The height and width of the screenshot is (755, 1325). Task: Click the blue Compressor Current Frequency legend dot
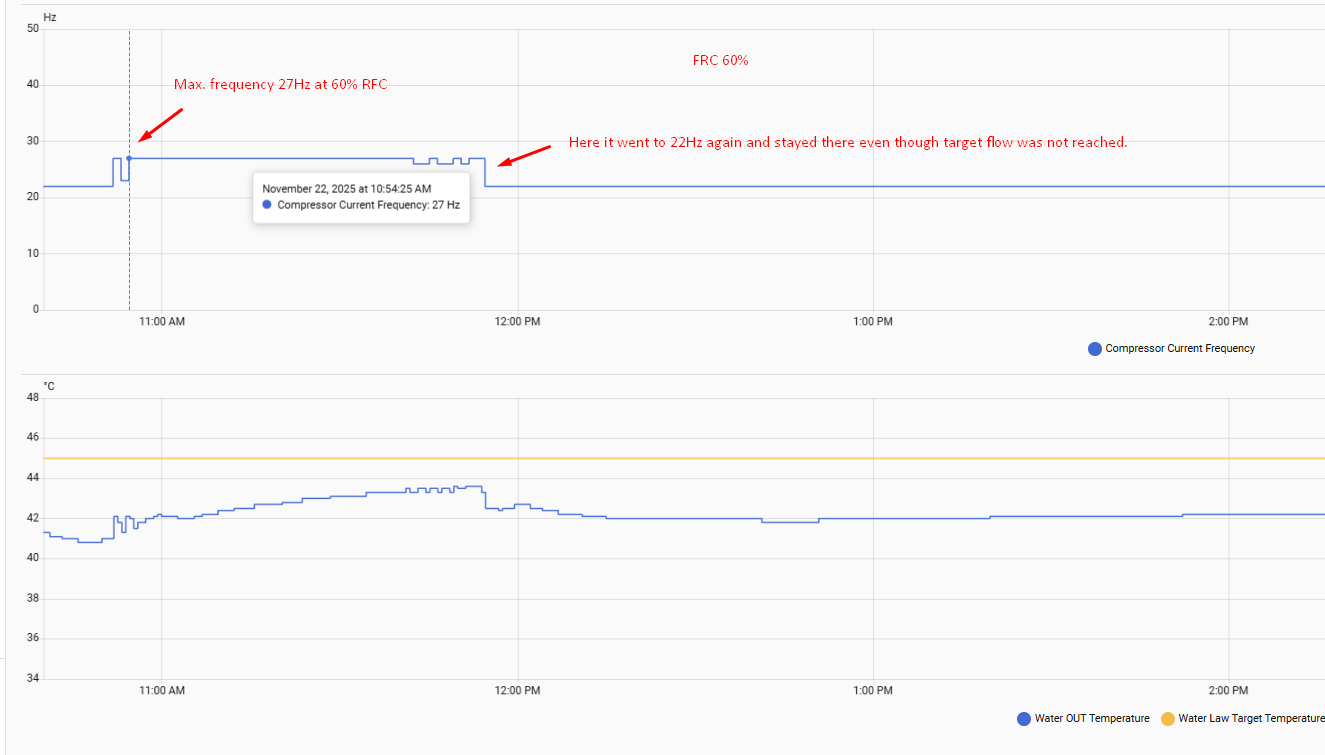(1095, 349)
